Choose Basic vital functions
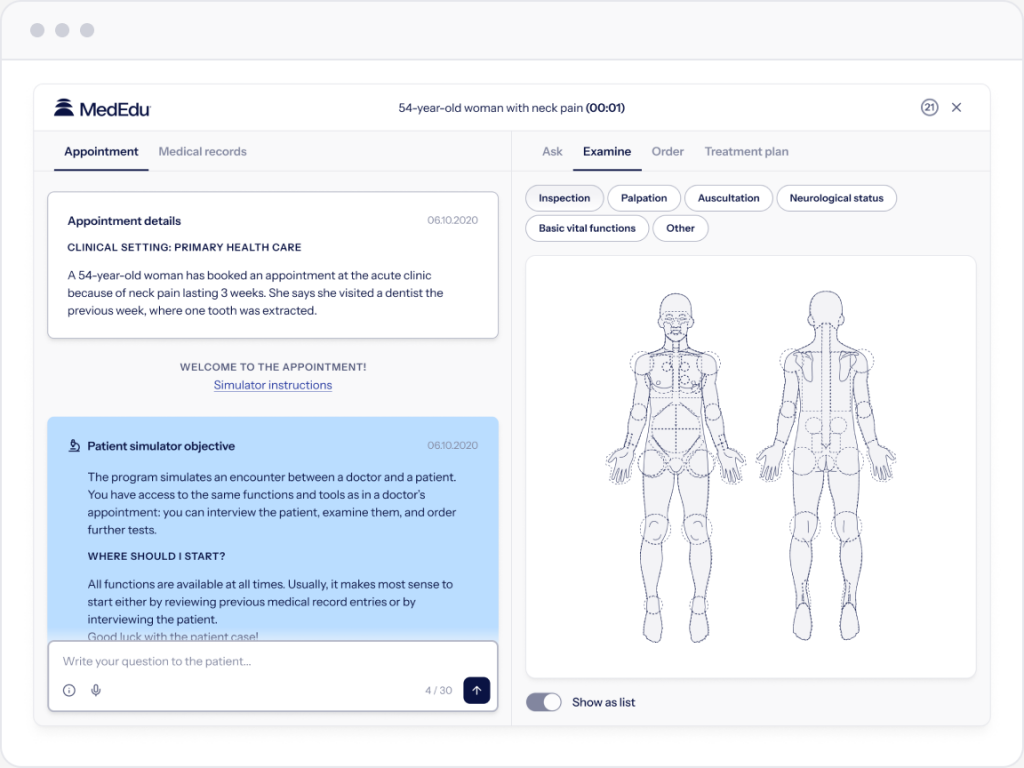Image resolution: width=1024 pixels, height=768 pixels. tap(586, 228)
